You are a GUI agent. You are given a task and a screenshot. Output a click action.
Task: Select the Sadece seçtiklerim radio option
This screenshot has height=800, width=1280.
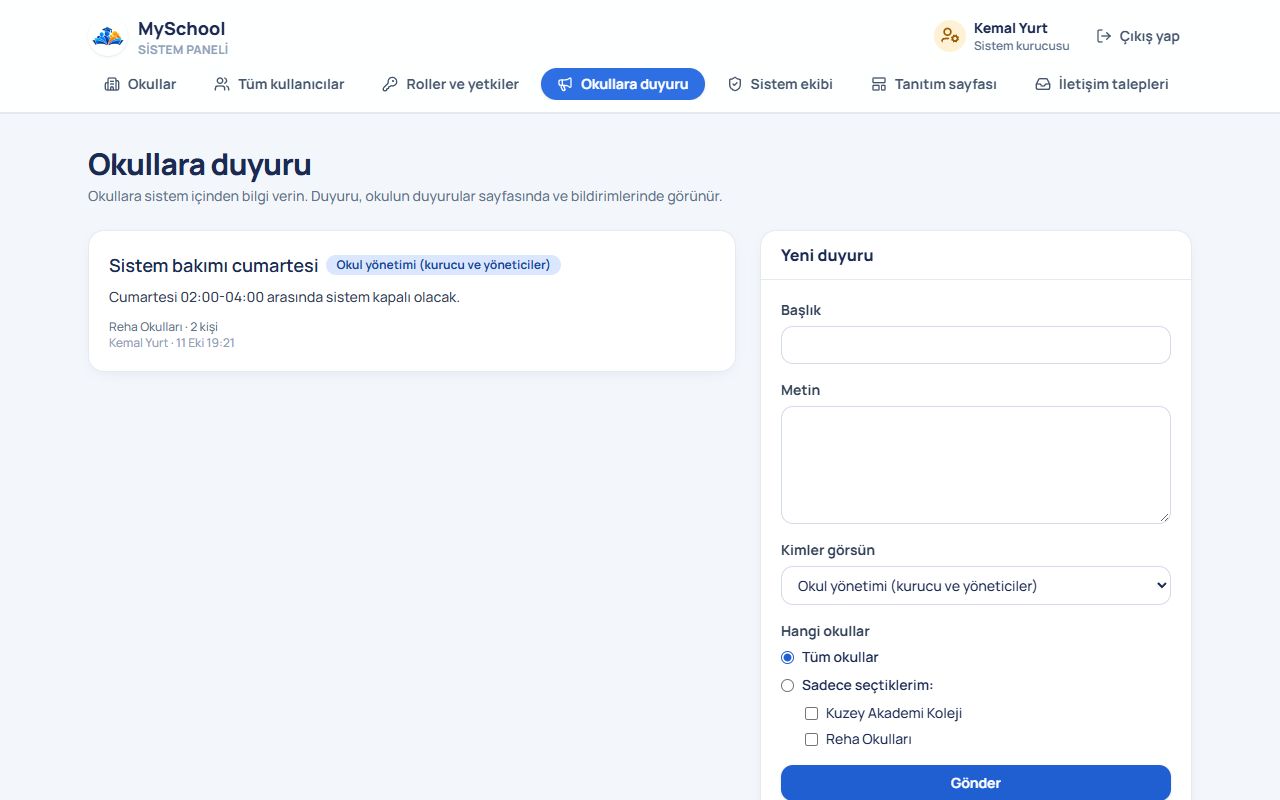(788, 685)
